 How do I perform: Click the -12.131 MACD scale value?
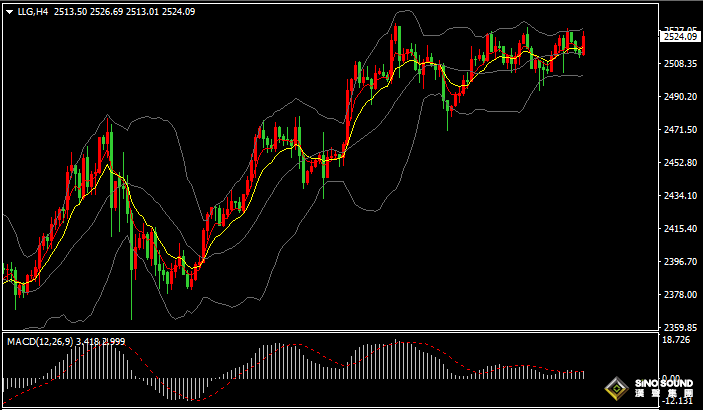click(678, 403)
